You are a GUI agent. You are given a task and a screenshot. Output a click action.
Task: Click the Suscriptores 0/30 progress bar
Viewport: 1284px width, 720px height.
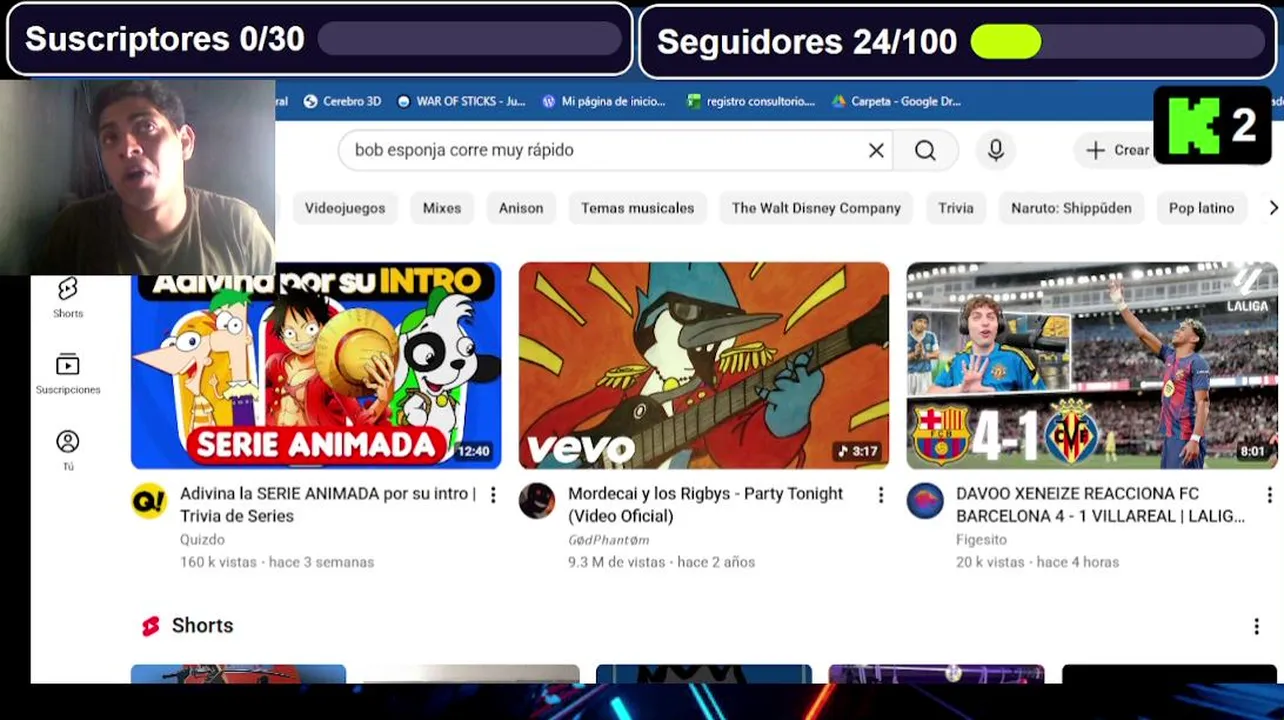coord(470,39)
